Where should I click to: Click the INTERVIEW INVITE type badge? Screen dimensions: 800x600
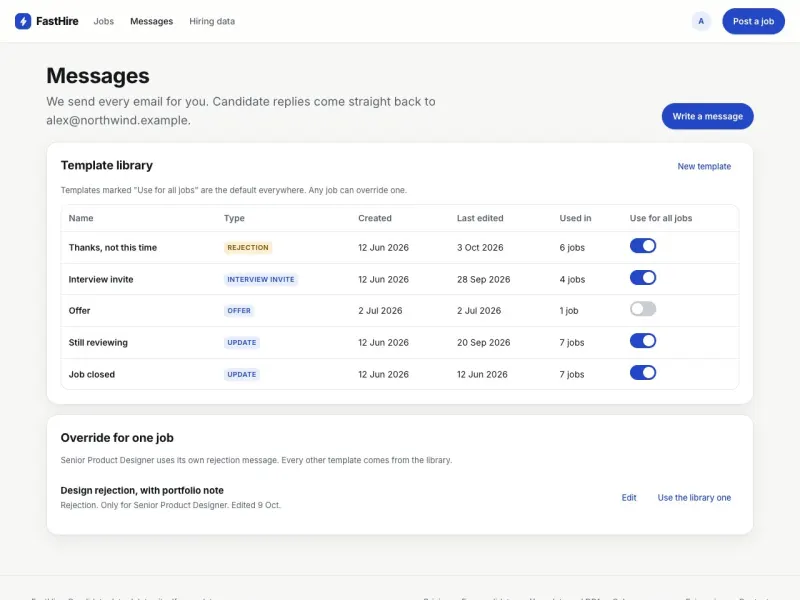pyautogui.click(x=261, y=280)
